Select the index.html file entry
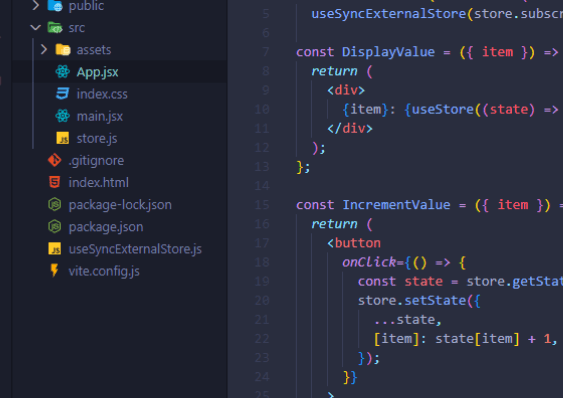 pyautogui.click(x=98, y=182)
